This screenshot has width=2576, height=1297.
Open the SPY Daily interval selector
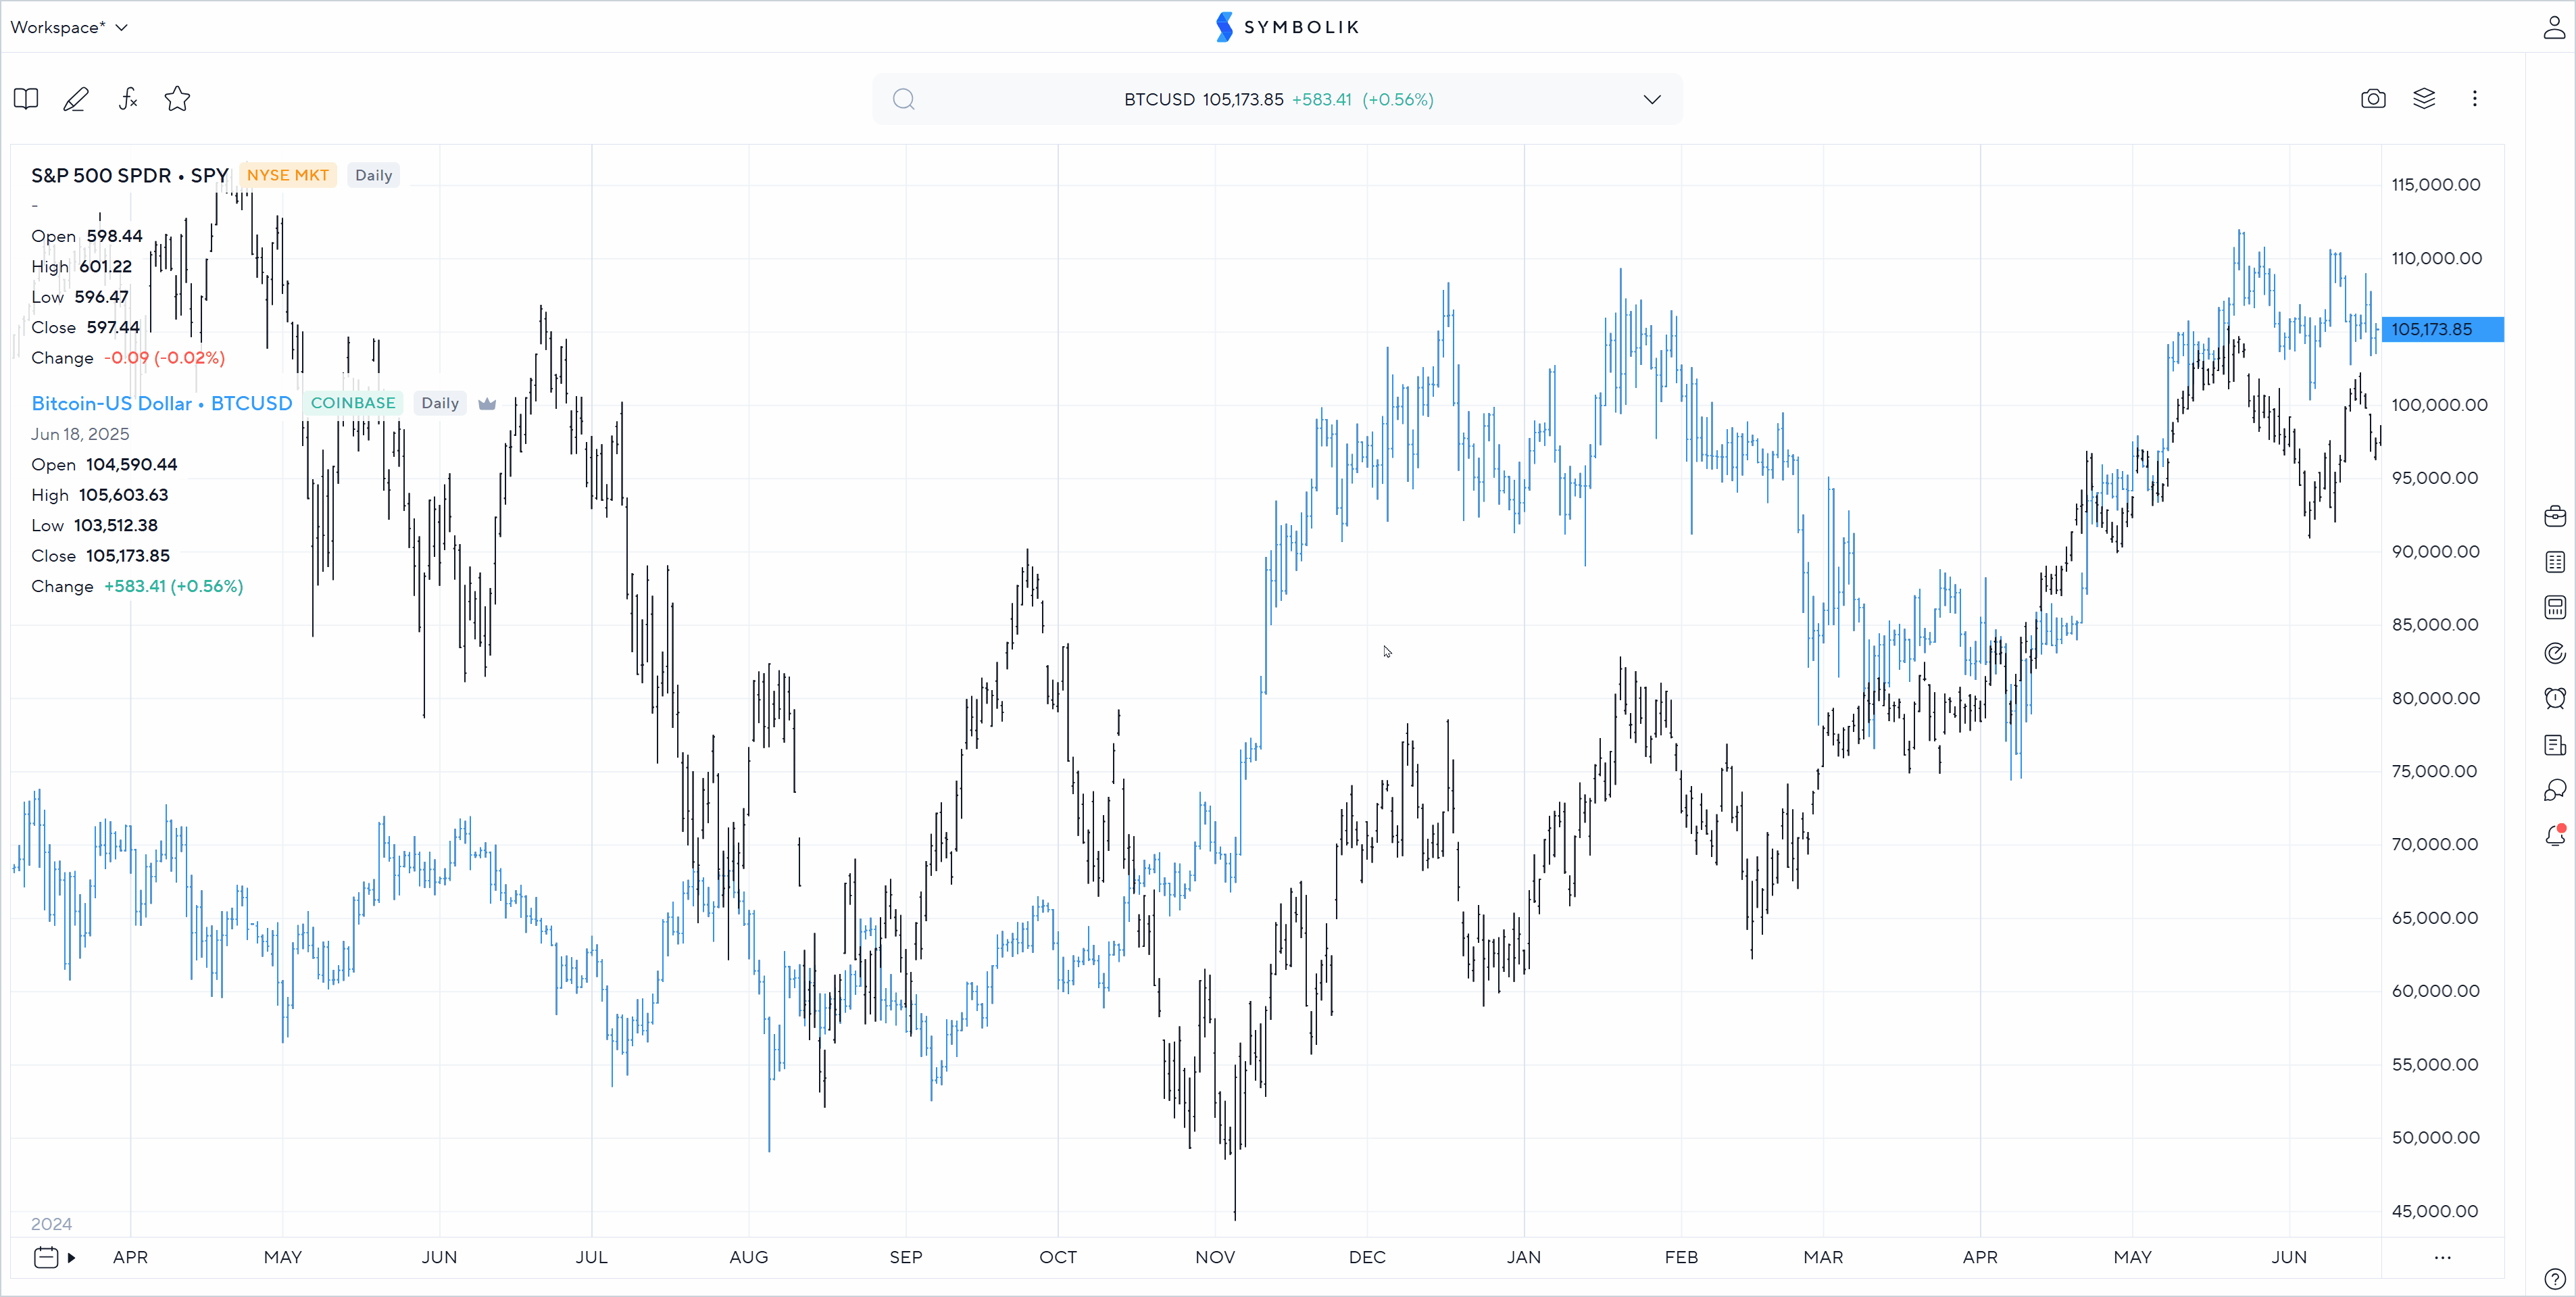[x=373, y=175]
